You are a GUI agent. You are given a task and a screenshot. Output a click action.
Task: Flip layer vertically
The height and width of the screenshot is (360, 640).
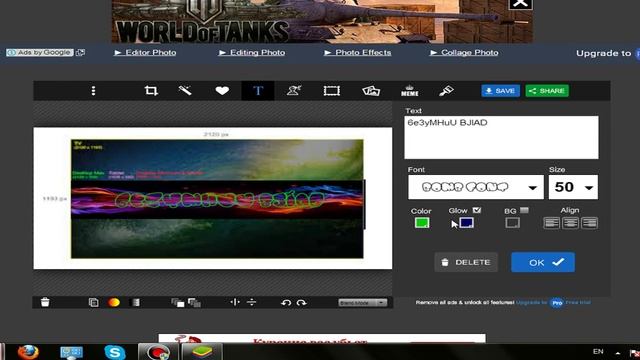(x=251, y=302)
